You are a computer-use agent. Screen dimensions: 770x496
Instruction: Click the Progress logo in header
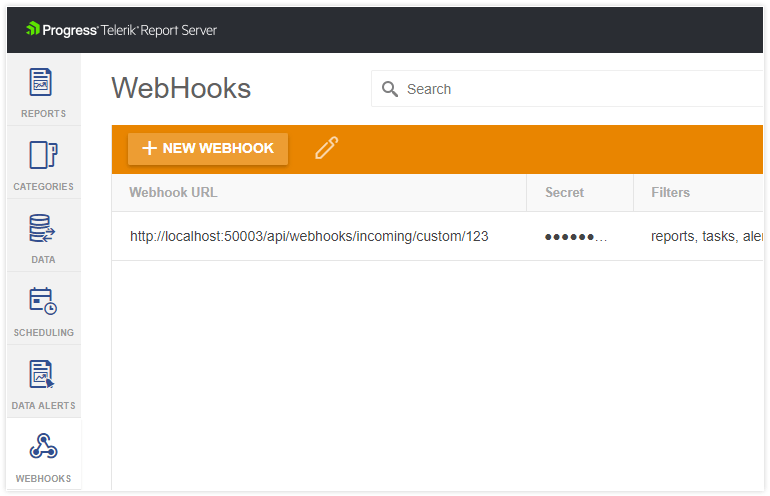tap(61, 30)
